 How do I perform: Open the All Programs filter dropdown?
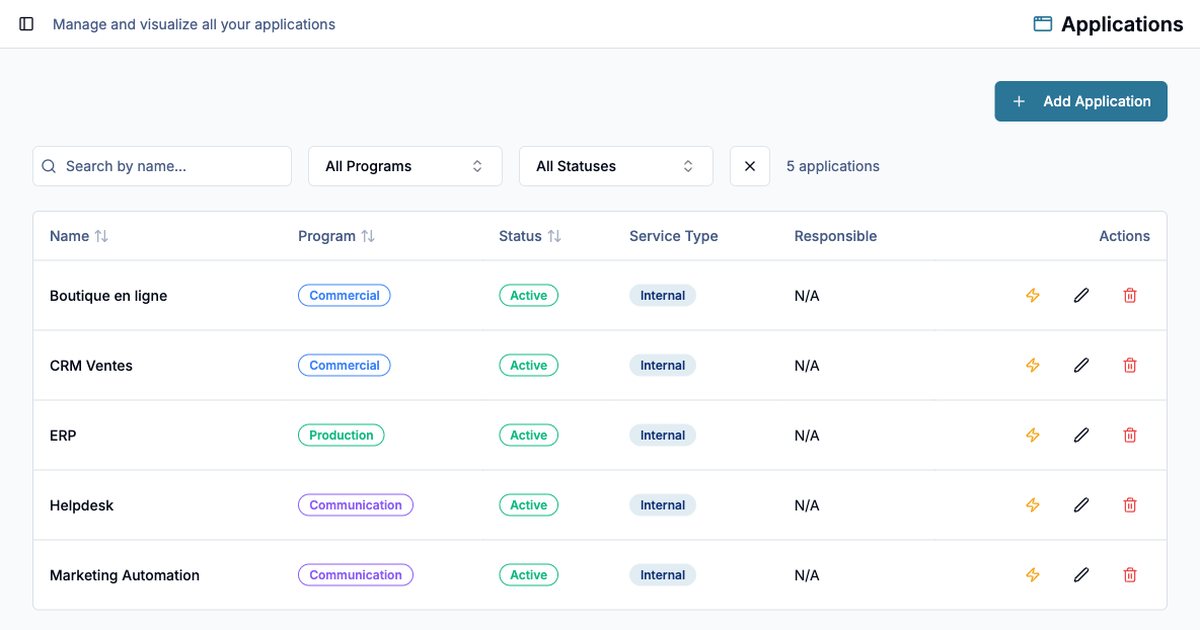[x=405, y=166]
